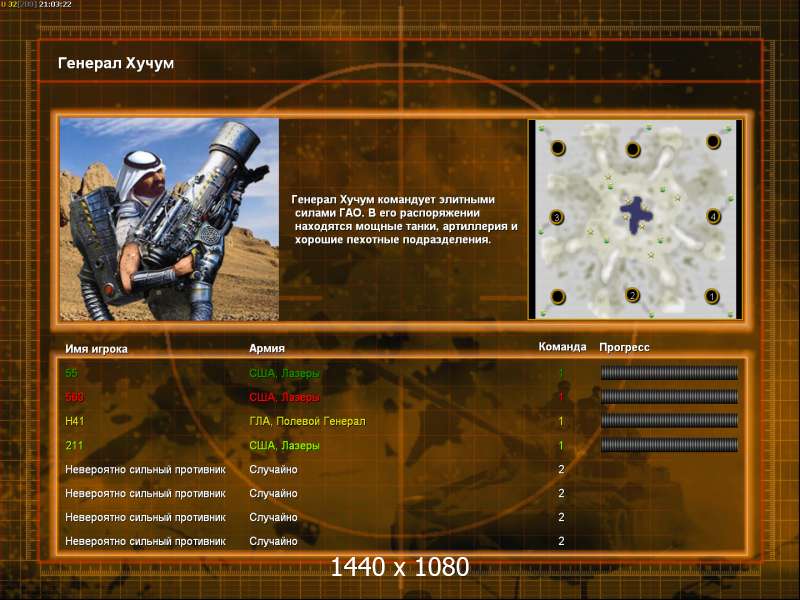Click start position marker numbered 1 on map
This screenshot has height=600, width=800.
point(712,296)
